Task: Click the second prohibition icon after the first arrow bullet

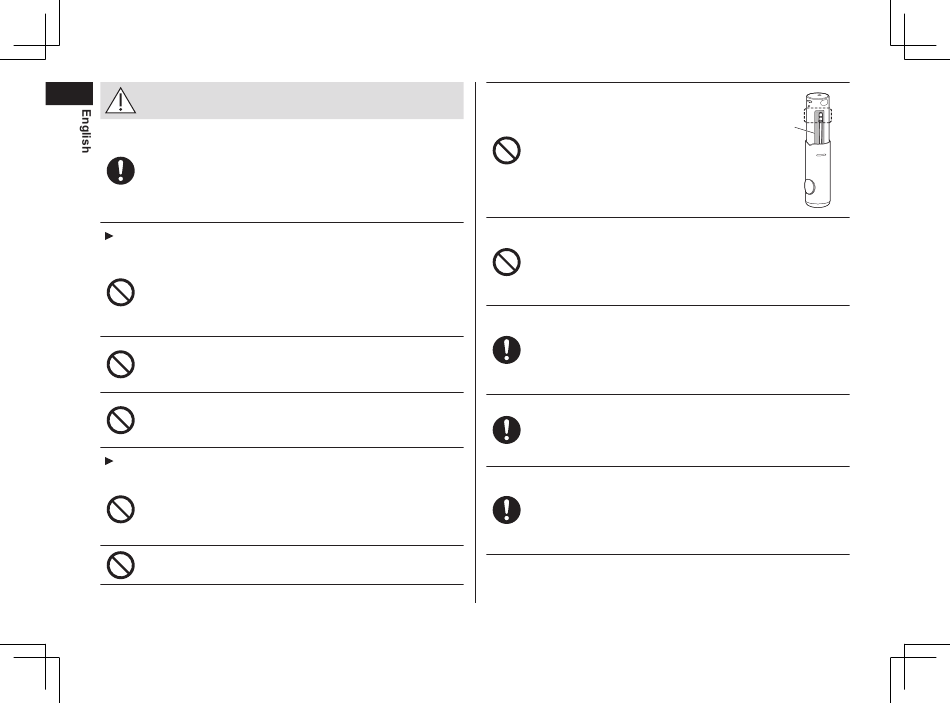Action: point(122,364)
